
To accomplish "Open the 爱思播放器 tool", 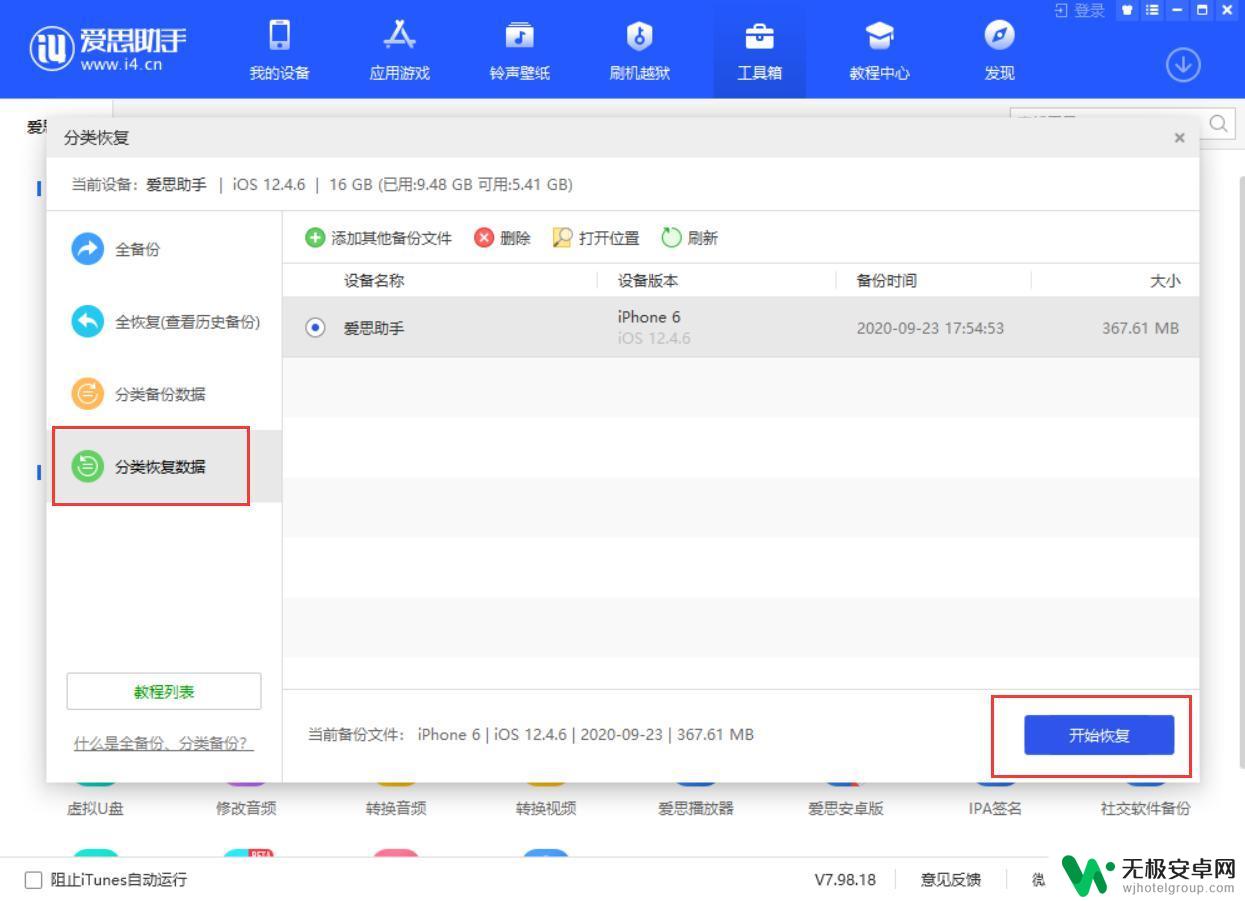I will 696,808.
